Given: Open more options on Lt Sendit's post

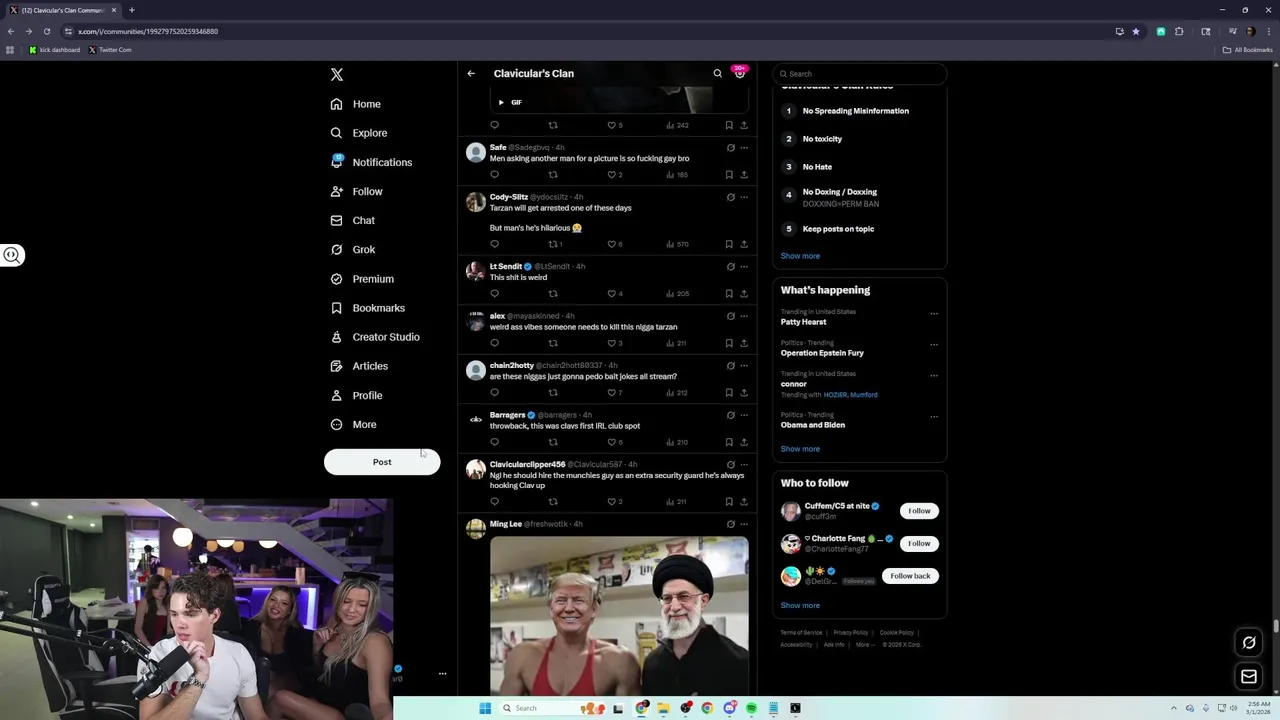Looking at the screenshot, I should point(744,267).
